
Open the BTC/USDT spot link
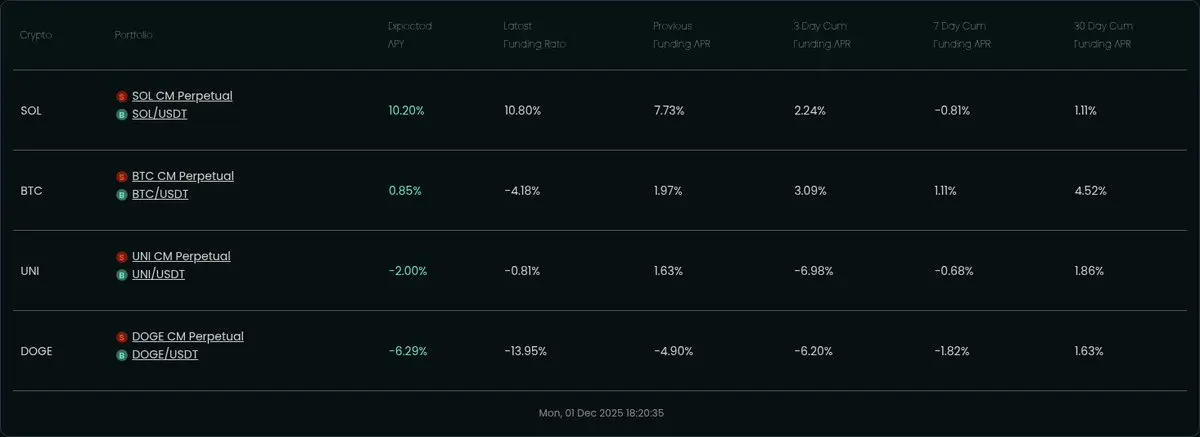[x=160, y=194]
